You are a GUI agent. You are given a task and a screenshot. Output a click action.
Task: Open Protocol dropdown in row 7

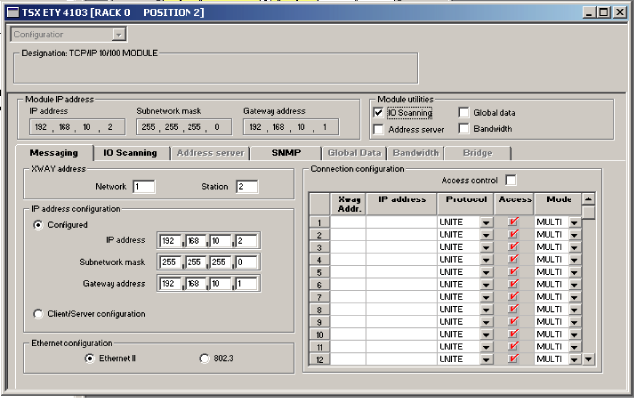click(486, 297)
